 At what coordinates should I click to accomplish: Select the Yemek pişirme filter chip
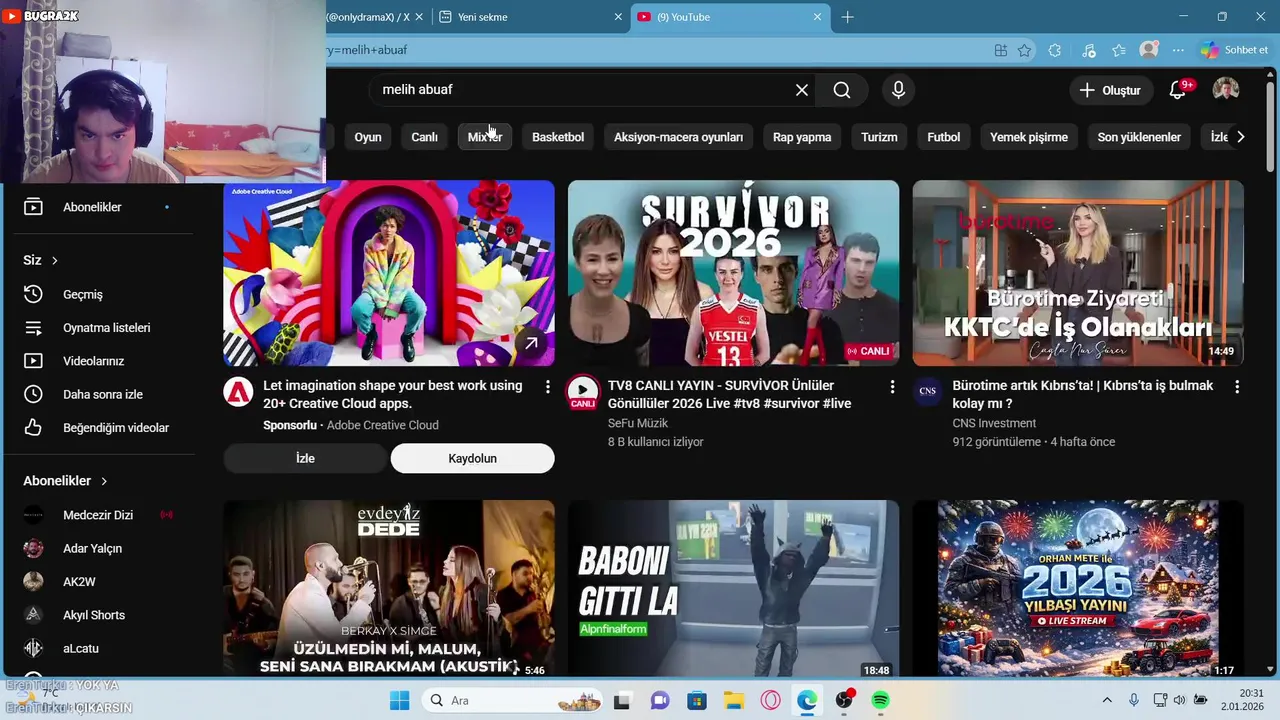pyautogui.click(x=1029, y=137)
